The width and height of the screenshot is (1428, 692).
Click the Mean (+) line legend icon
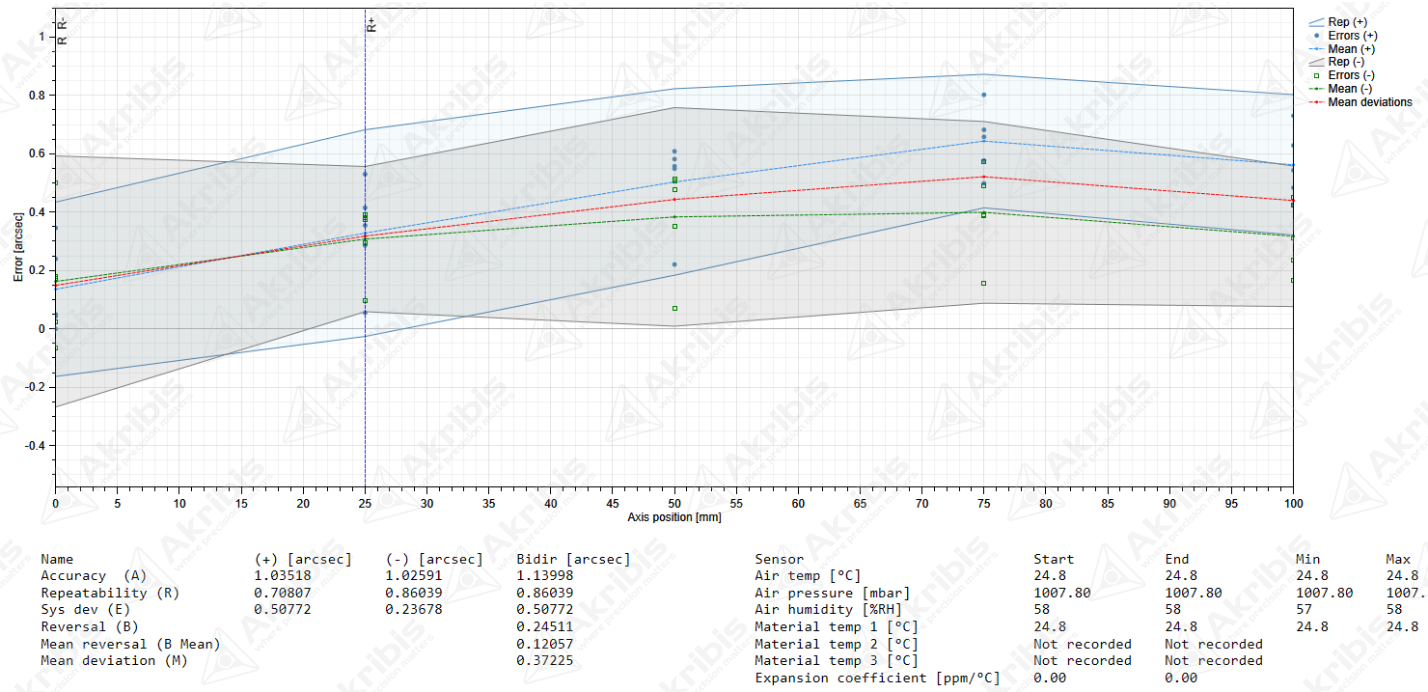[1316, 49]
